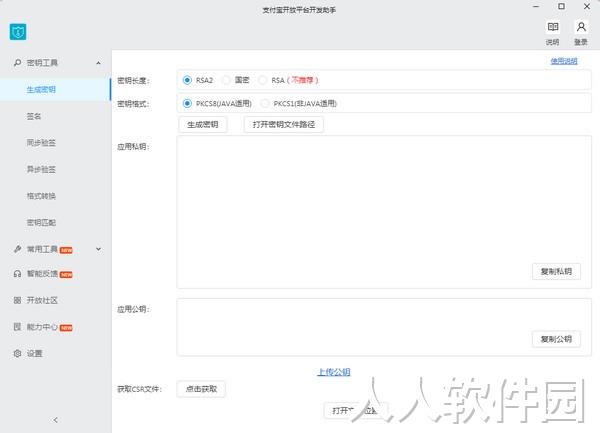
Task: Close the application window
Action: click(x=587, y=7)
